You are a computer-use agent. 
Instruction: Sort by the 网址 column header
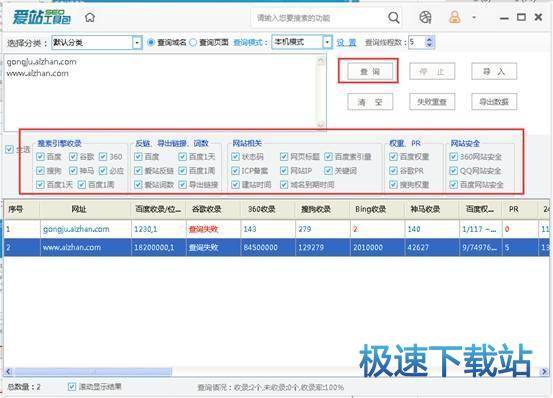coord(85,209)
